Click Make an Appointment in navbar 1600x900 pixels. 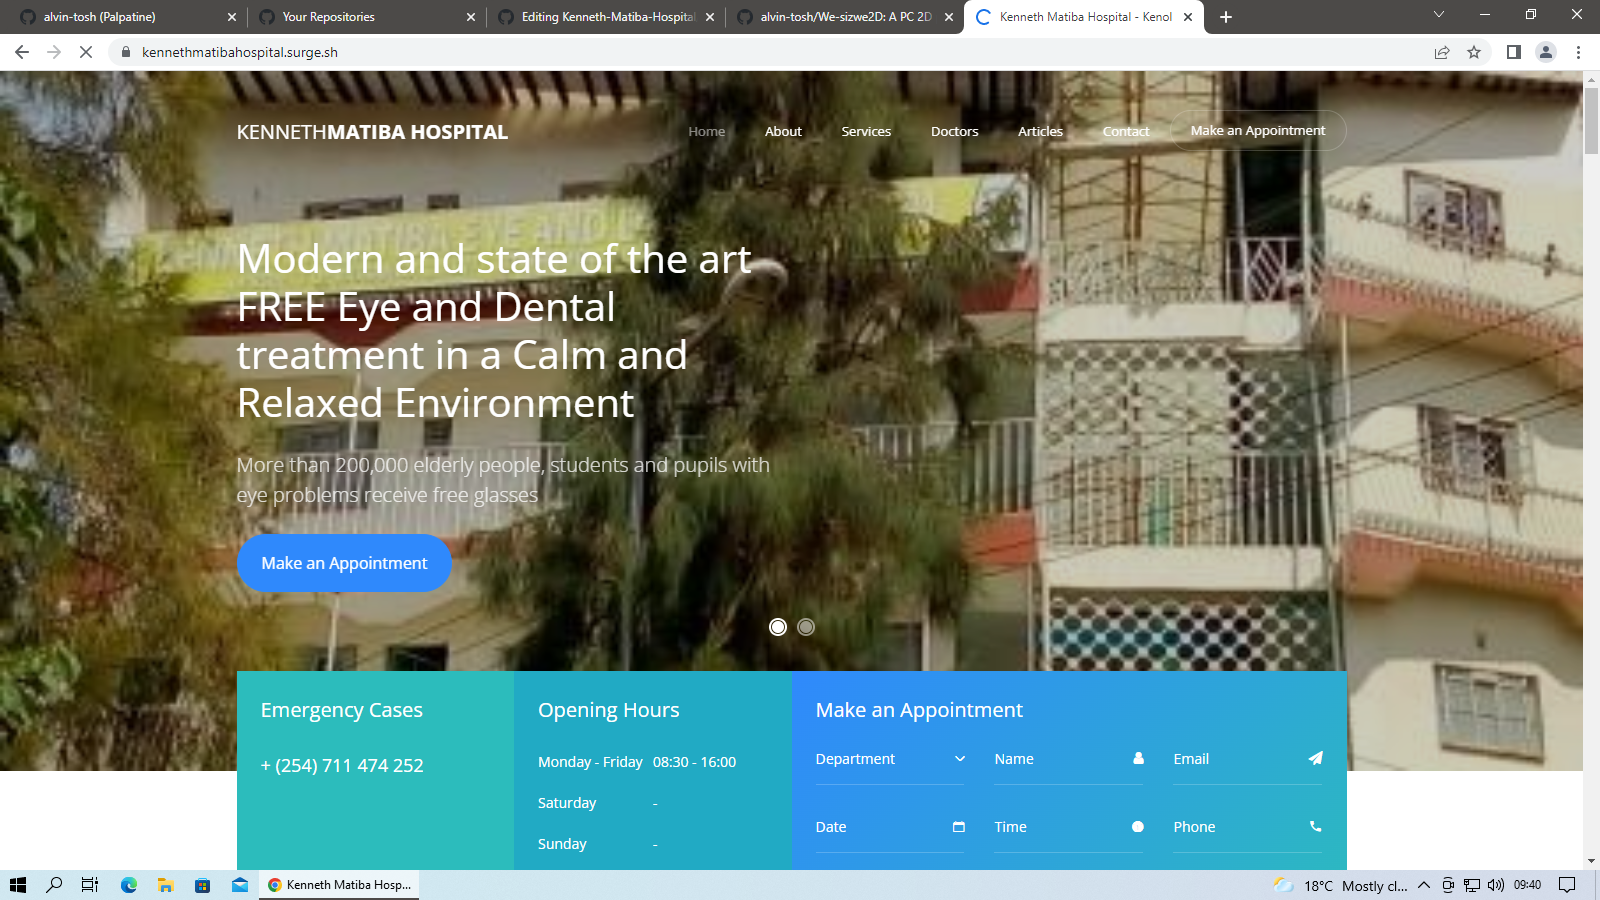click(1258, 131)
